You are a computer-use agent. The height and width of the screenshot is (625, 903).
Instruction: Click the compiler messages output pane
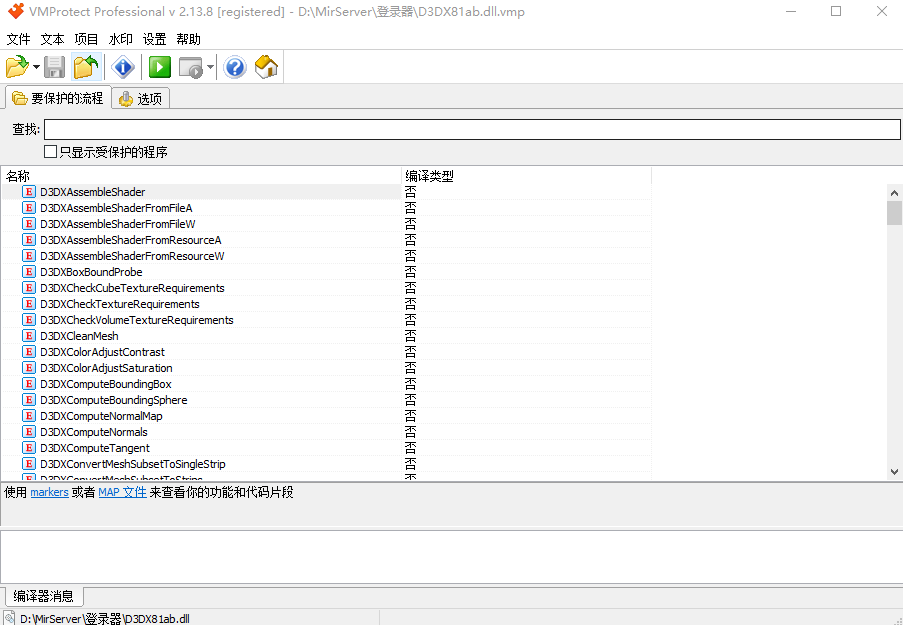coord(452,556)
